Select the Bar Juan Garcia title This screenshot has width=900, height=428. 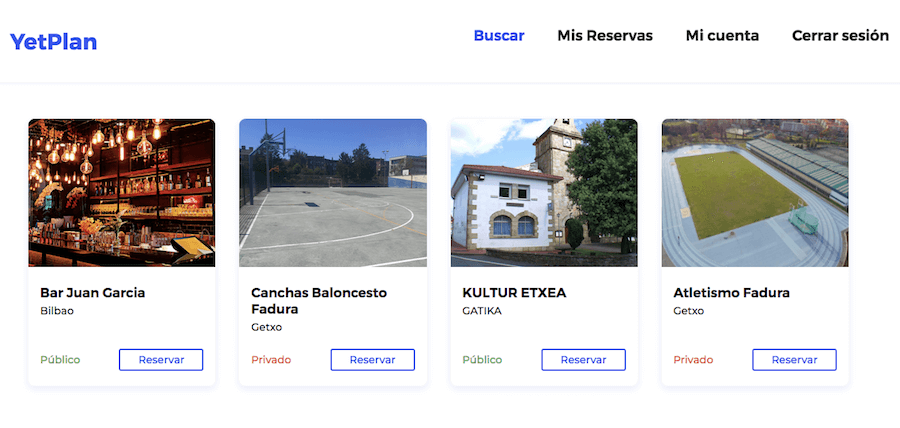(92, 293)
